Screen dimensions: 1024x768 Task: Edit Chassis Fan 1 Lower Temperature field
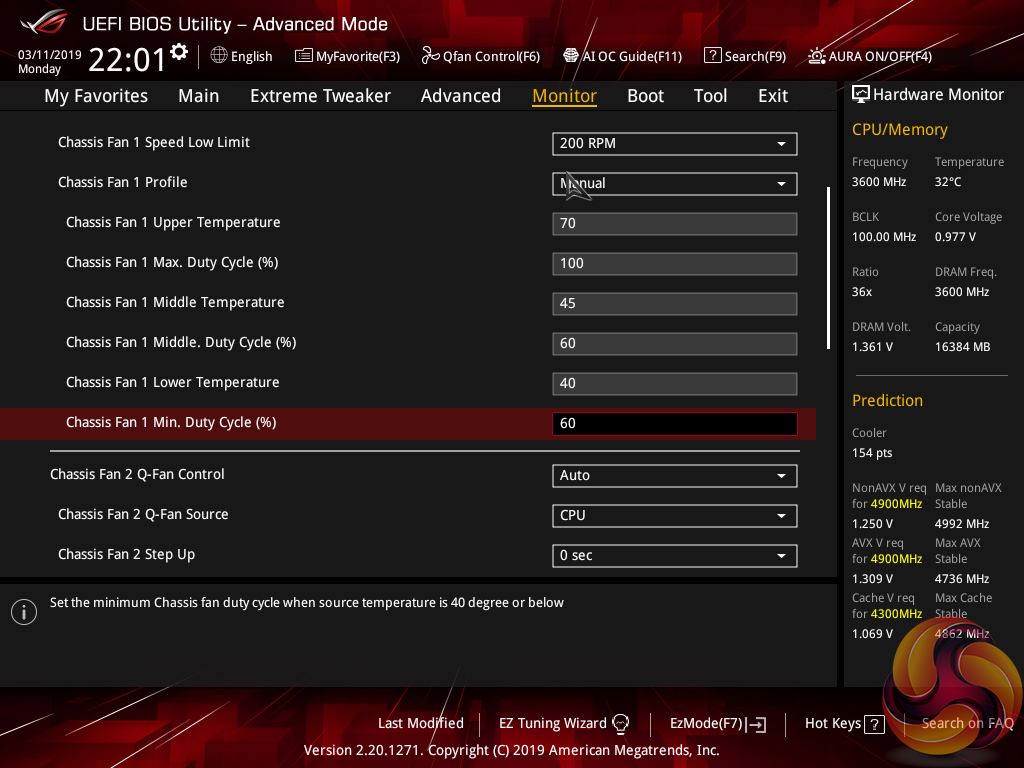coord(675,383)
